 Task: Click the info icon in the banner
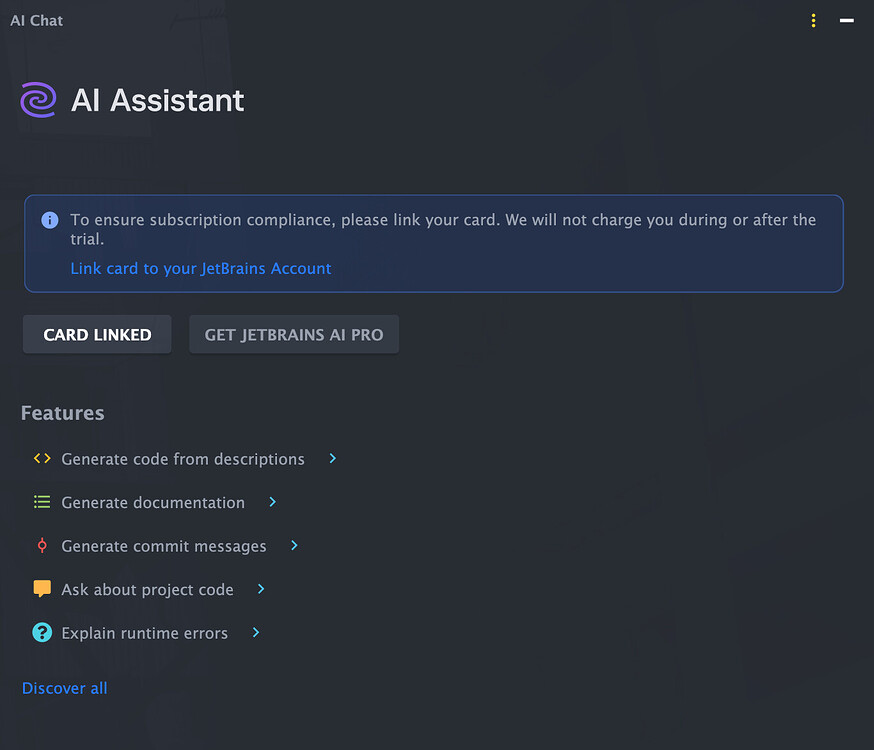[50, 220]
